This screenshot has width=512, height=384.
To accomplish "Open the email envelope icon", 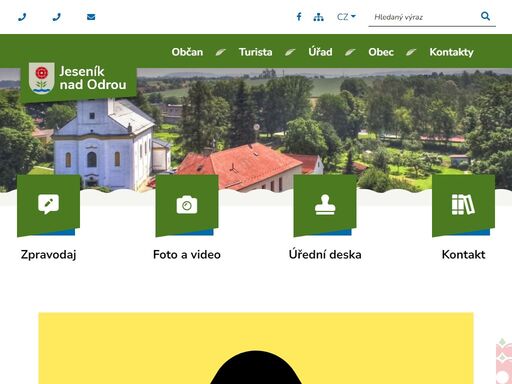I will click(91, 17).
